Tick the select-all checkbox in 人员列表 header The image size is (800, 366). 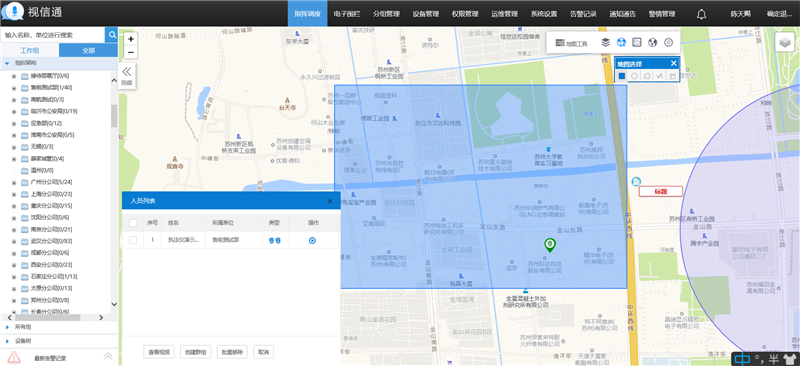pos(133,223)
